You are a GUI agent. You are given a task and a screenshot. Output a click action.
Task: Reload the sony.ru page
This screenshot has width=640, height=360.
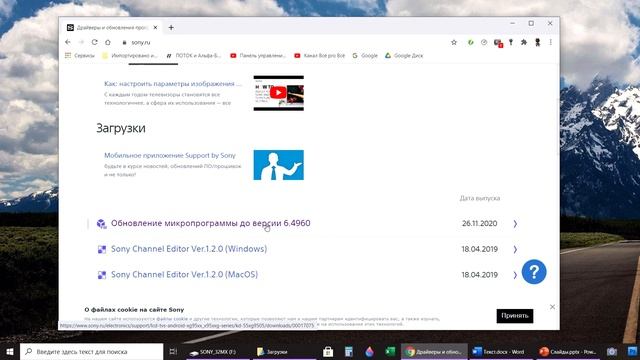94,42
